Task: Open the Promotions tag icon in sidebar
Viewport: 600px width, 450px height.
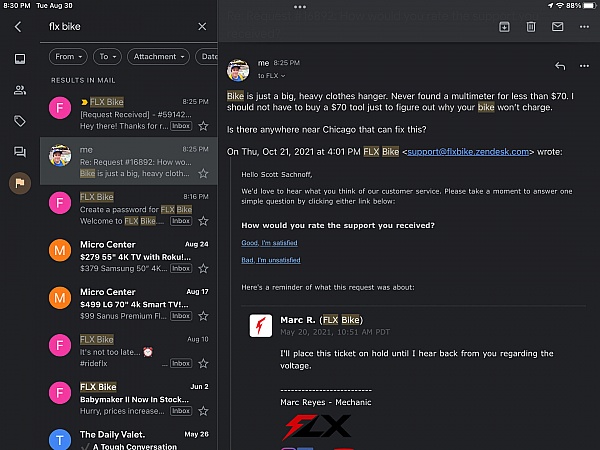Action: (x=19, y=121)
